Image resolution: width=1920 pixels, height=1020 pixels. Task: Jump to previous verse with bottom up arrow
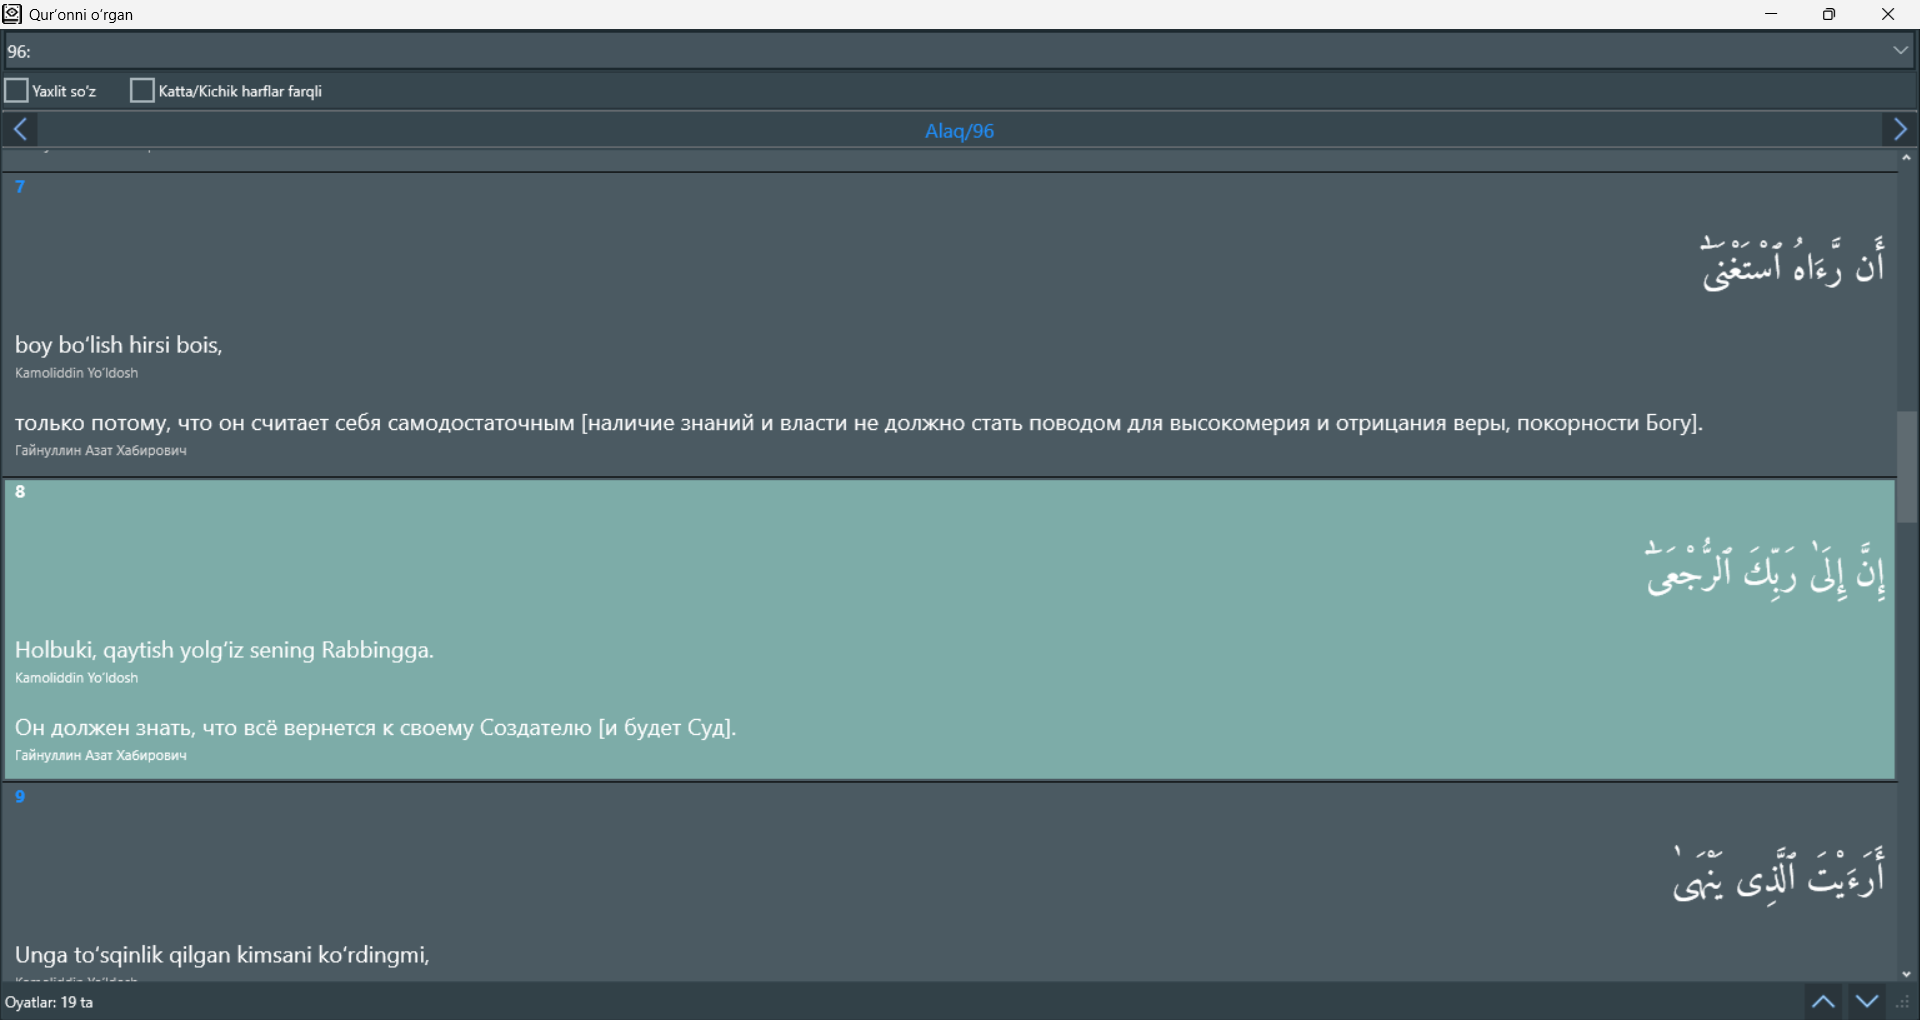click(x=1823, y=1002)
